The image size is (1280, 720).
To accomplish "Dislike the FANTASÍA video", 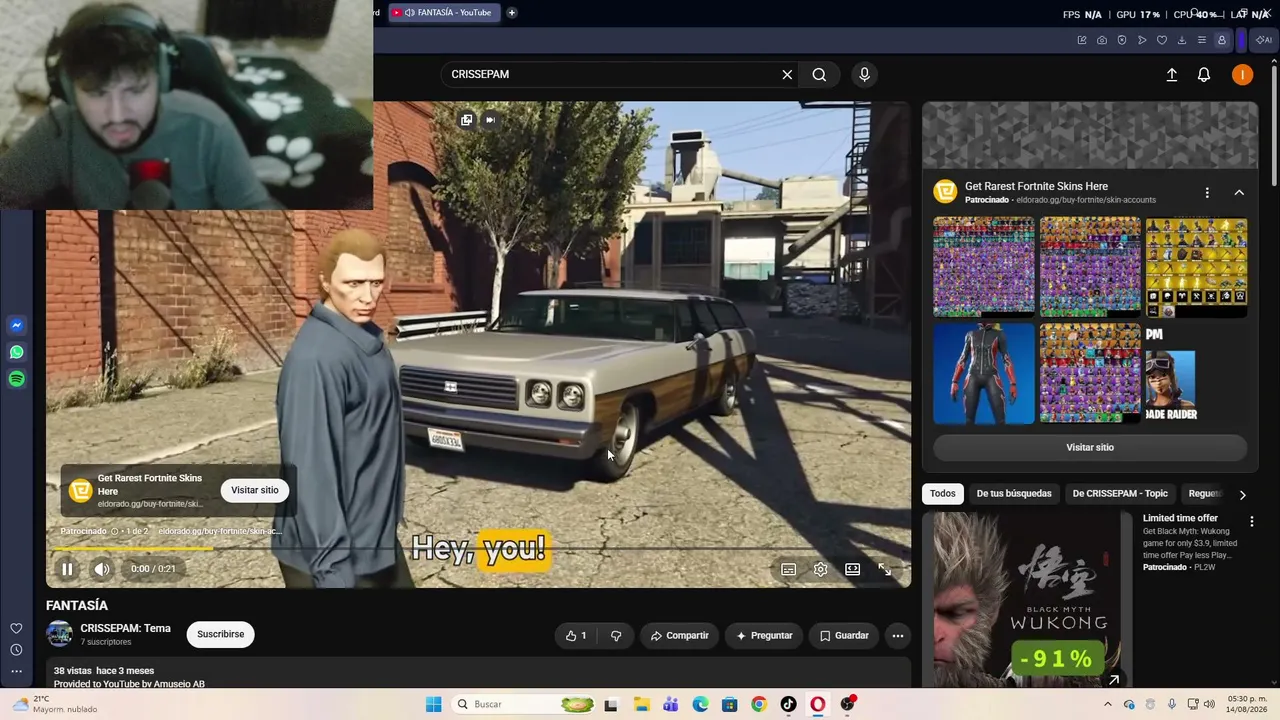I will pyautogui.click(x=616, y=635).
